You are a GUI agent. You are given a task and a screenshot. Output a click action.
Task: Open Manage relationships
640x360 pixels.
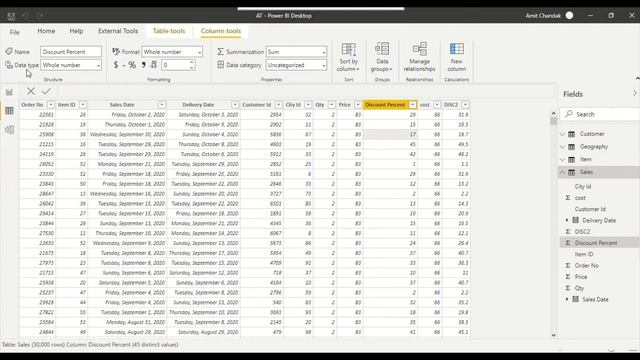coord(420,57)
